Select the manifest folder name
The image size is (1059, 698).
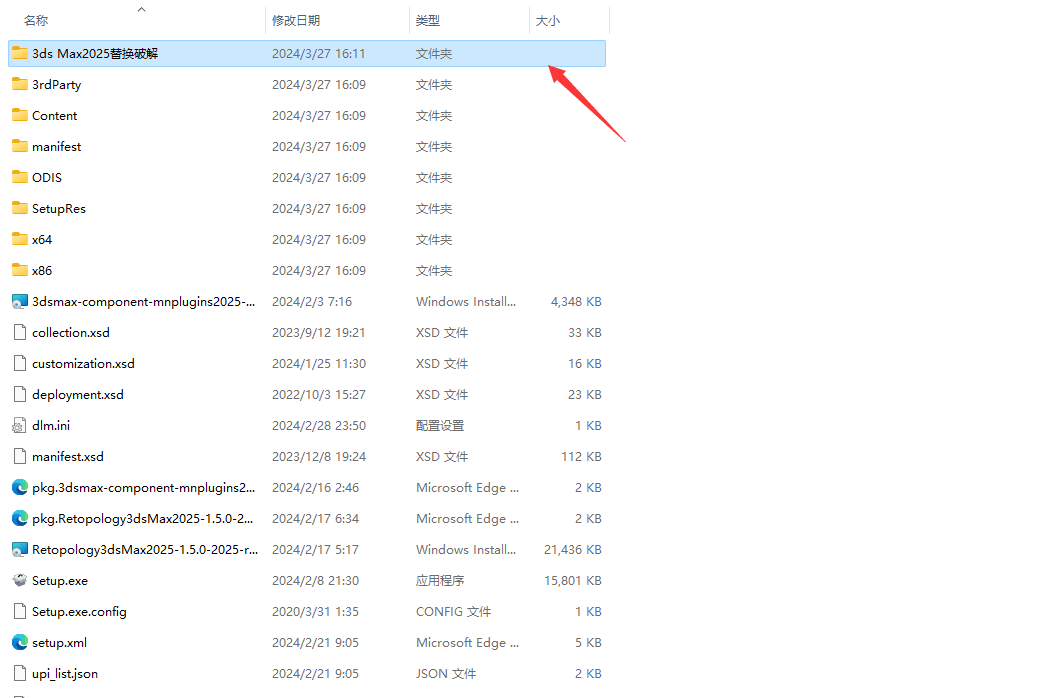pos(57,147)
